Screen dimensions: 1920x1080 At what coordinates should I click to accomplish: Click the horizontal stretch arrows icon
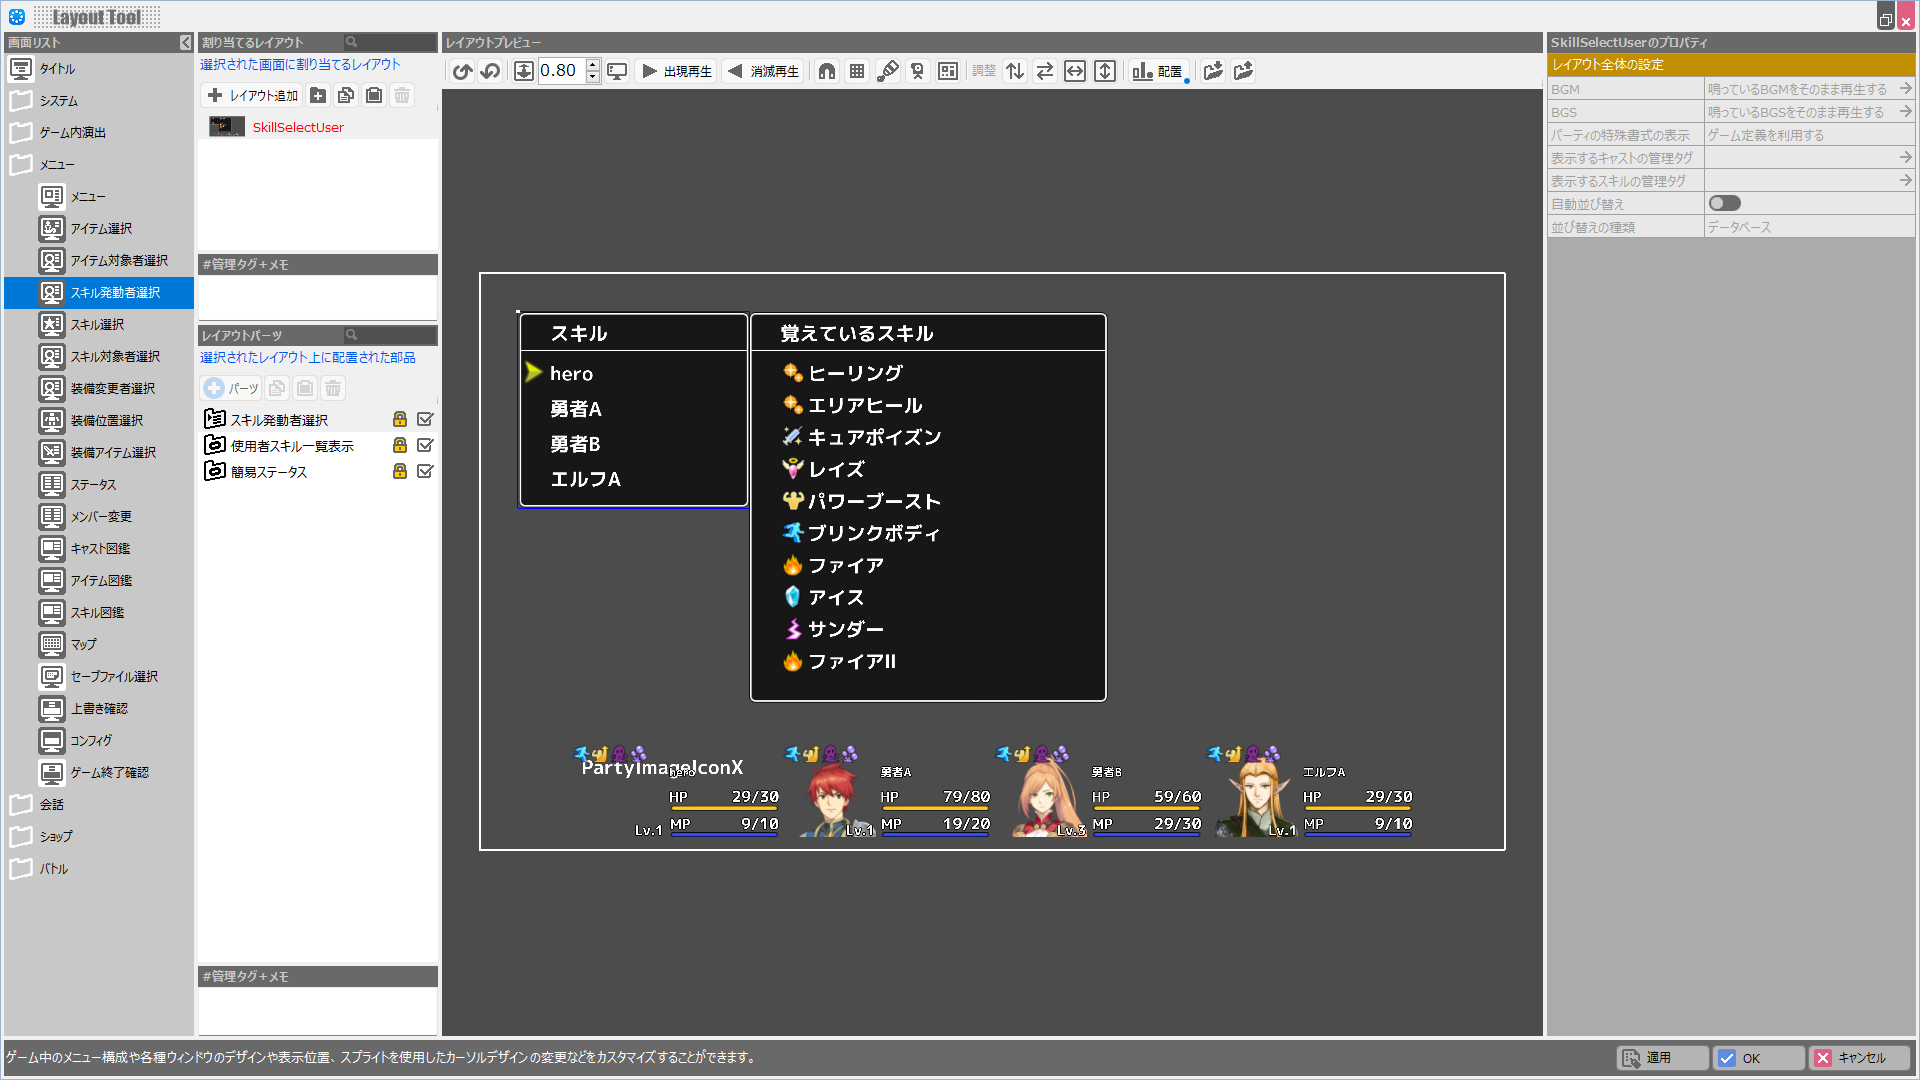pyautogui.click(x=1075, y=71)
